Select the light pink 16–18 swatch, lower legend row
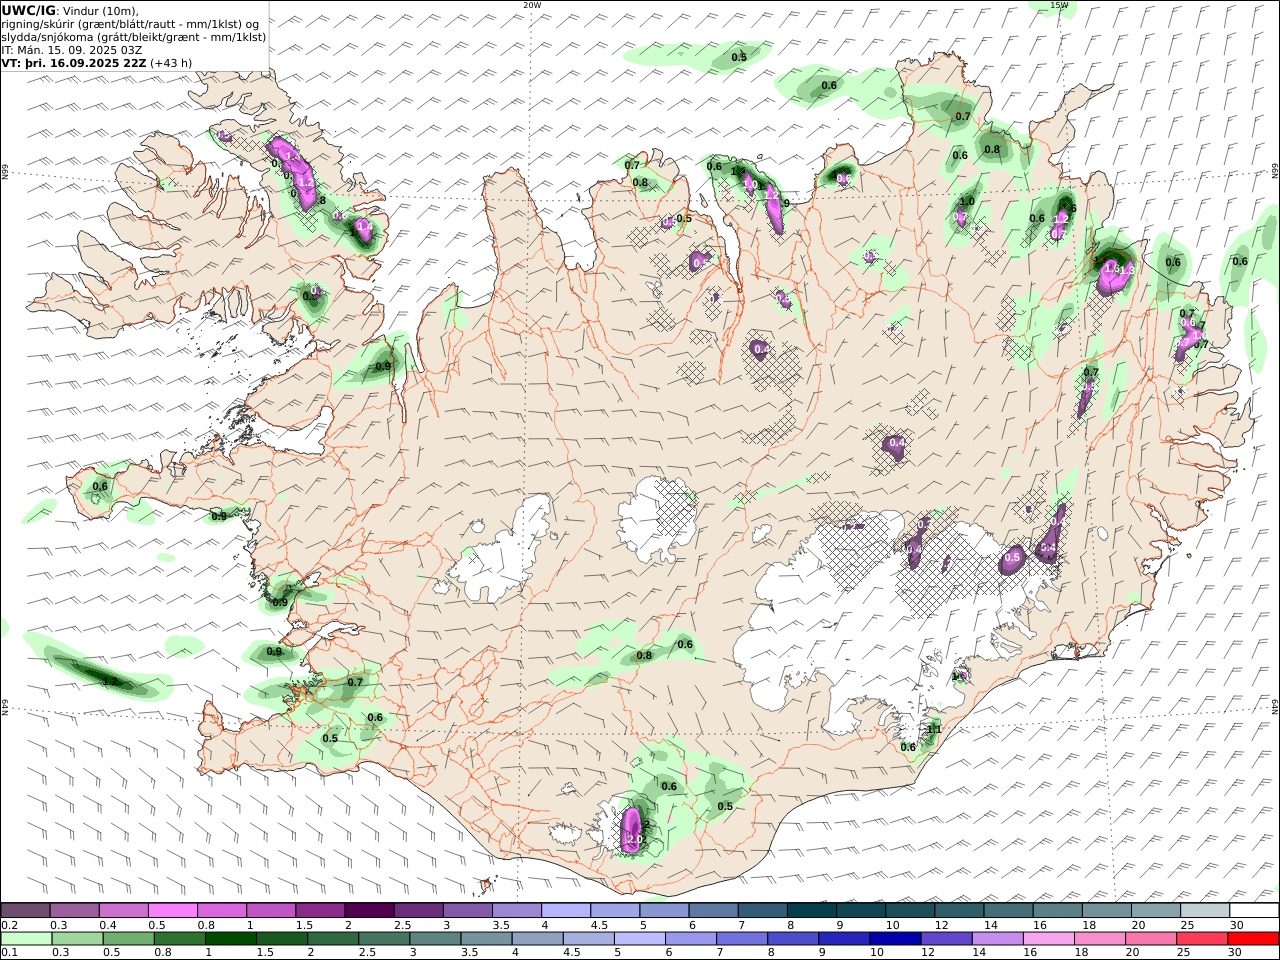 coord(1048,939)
